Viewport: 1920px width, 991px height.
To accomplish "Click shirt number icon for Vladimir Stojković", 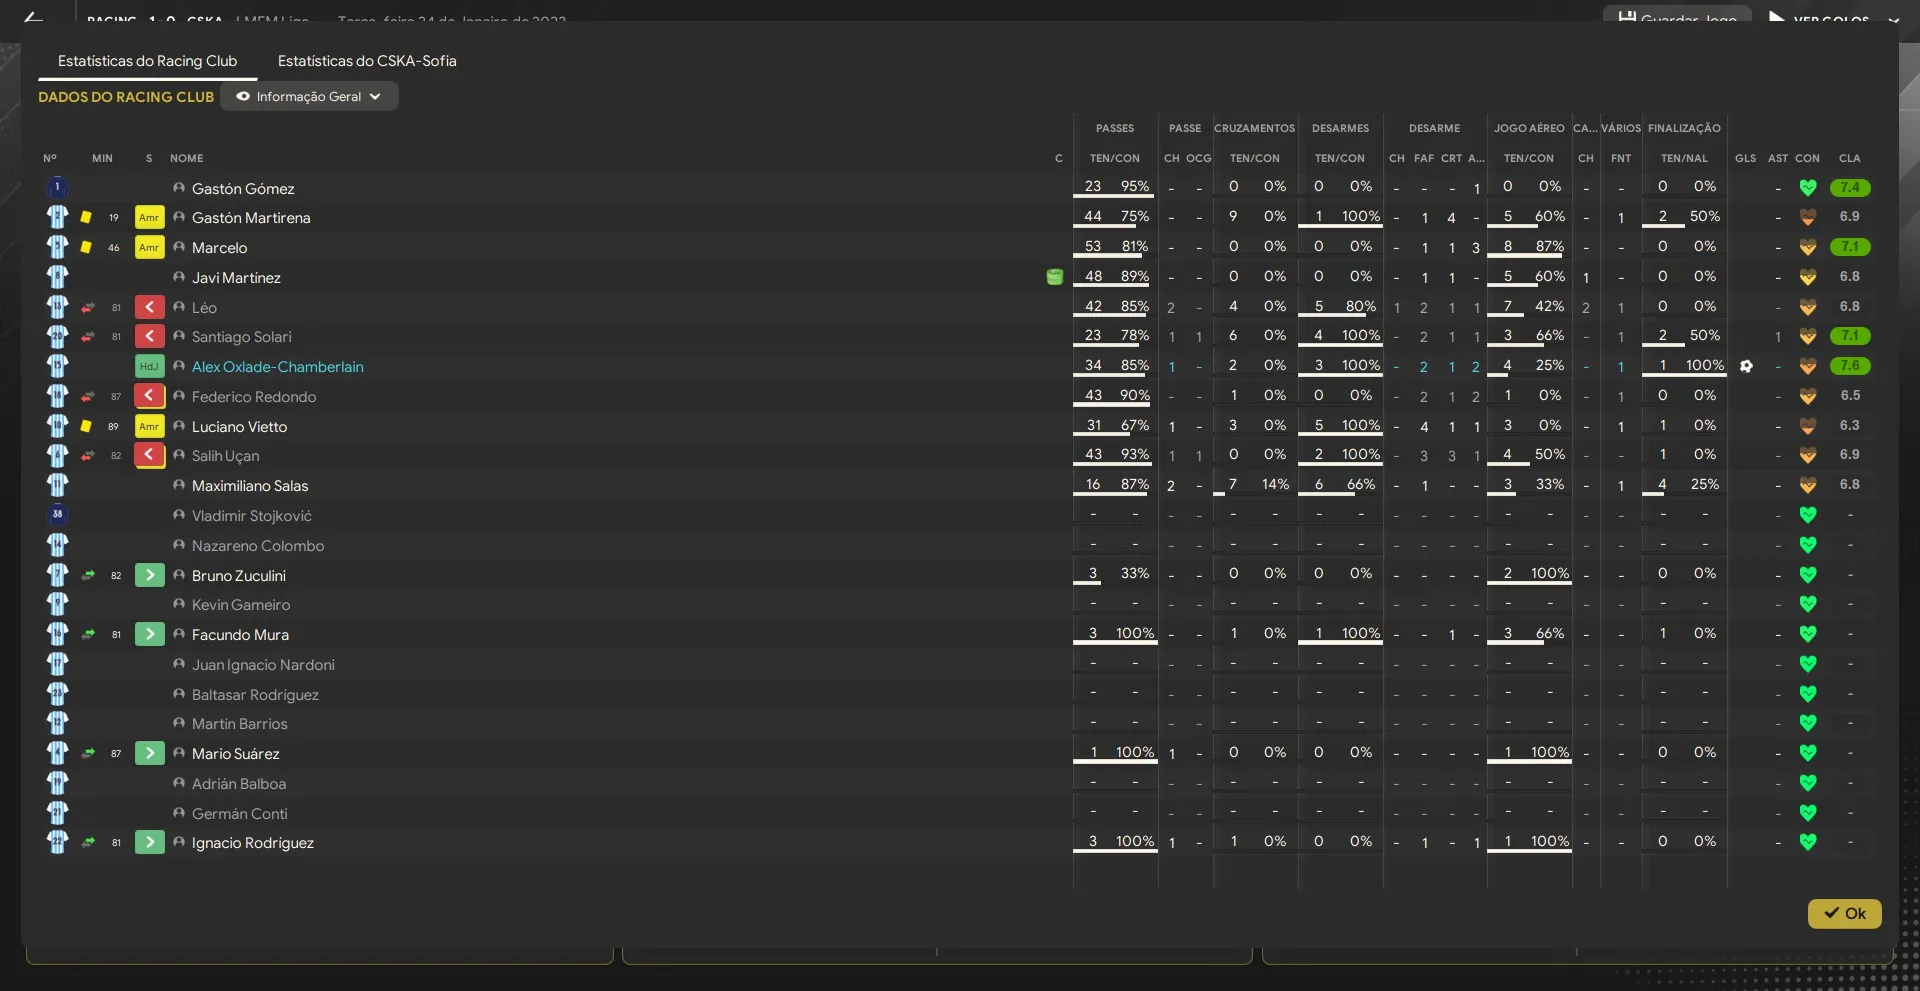I will pos(57,514).
